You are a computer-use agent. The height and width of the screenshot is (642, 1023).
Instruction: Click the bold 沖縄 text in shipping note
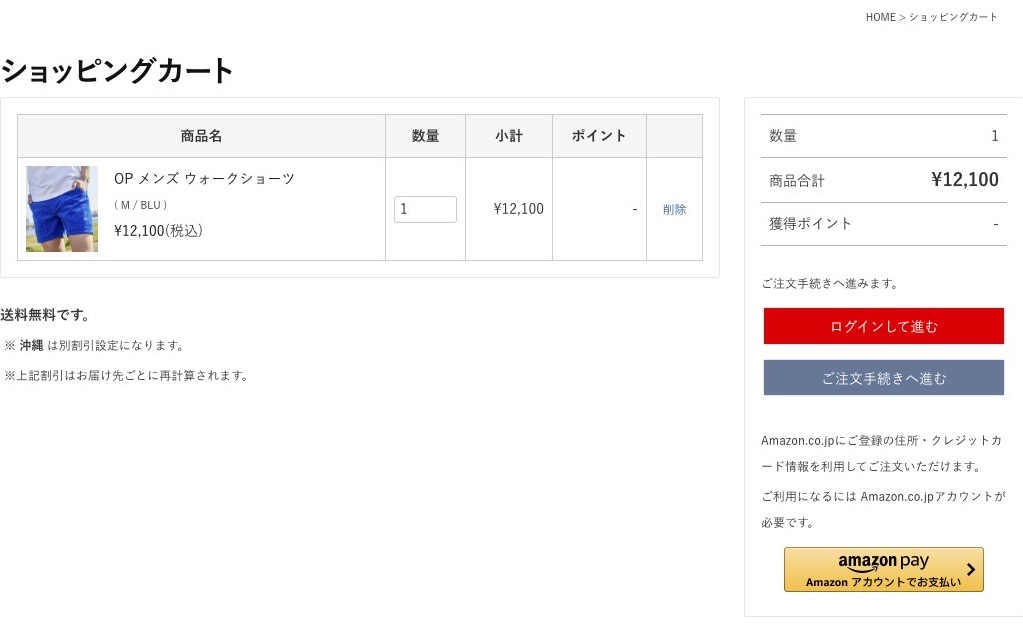pyautogui.click(x=31, y=345)
